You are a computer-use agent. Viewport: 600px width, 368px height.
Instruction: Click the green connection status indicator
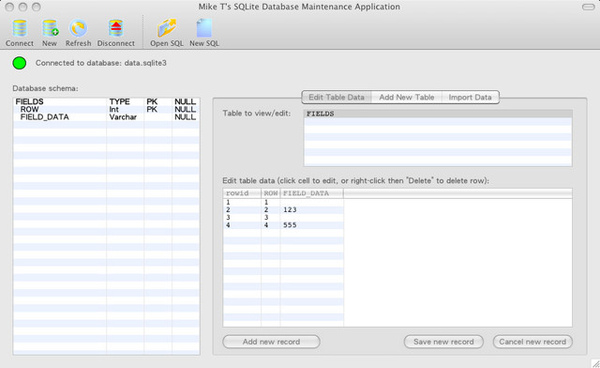coord(20,63)
